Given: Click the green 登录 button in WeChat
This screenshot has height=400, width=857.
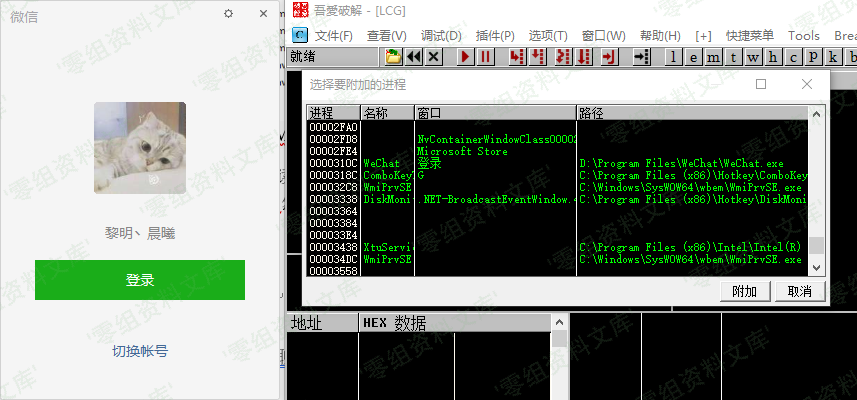Looking at the screenshot, I should pyautogui.click(x=140, y=280).
